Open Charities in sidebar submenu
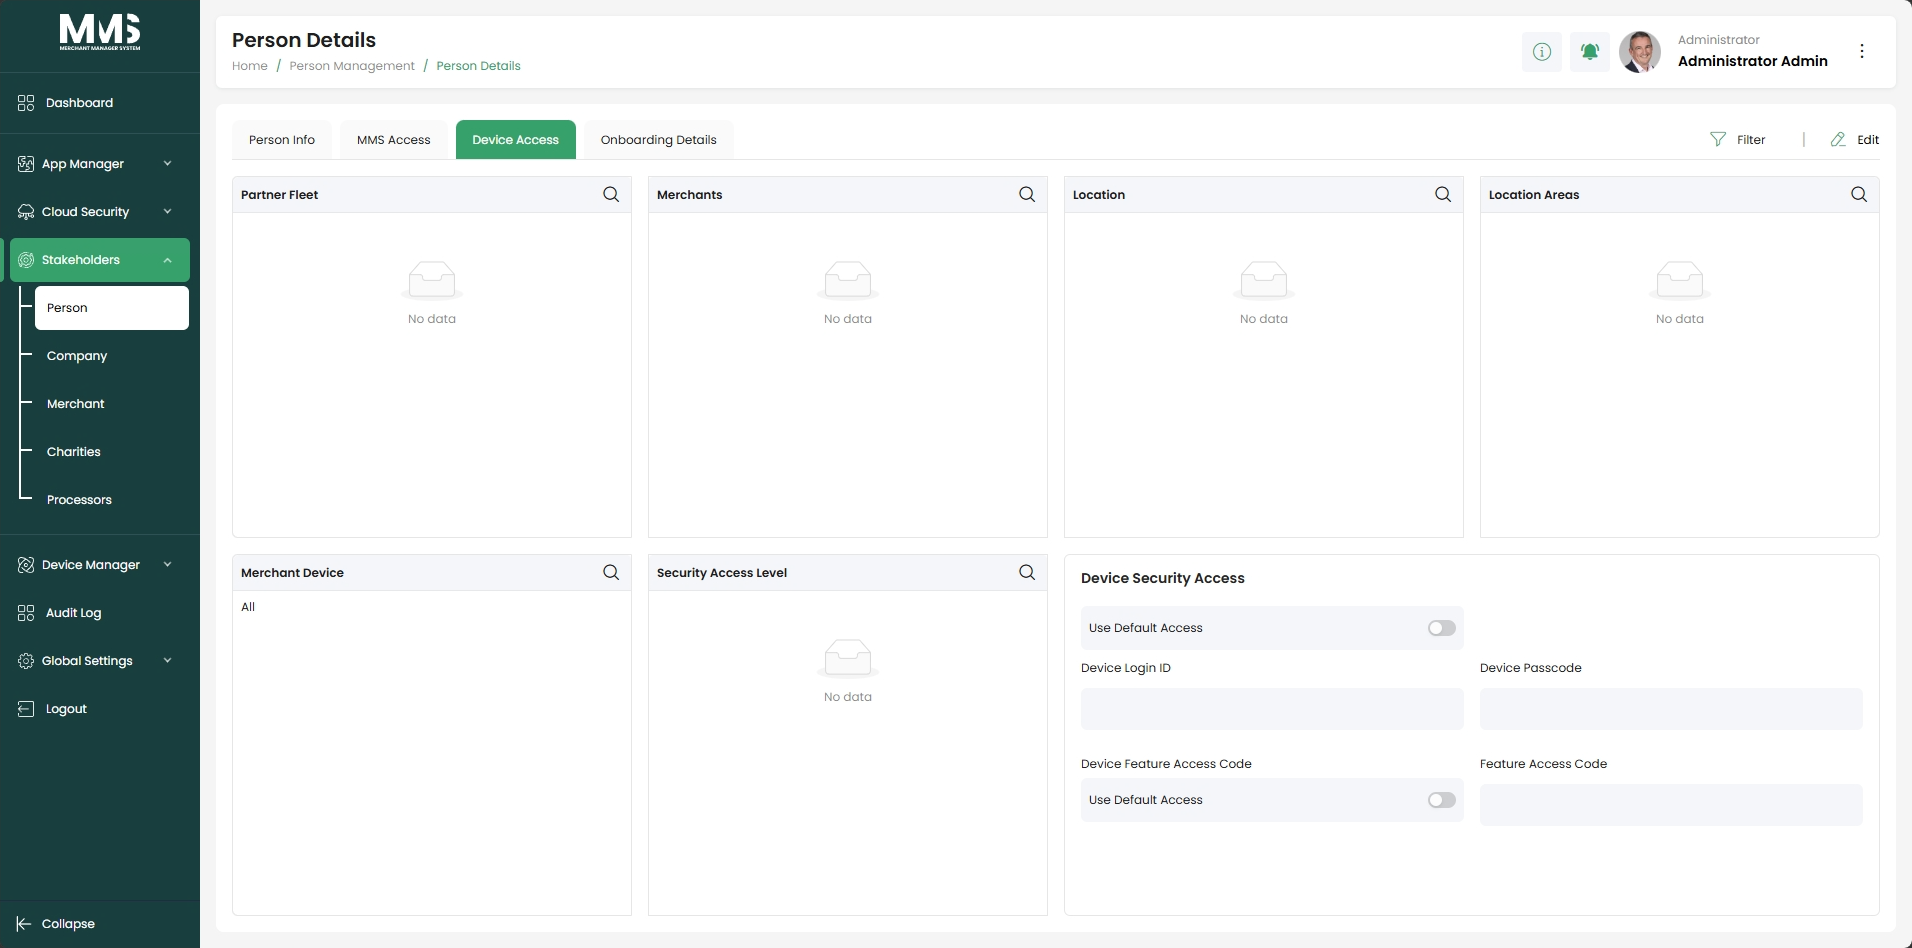 pyautogui.click(x=74, y=452)
